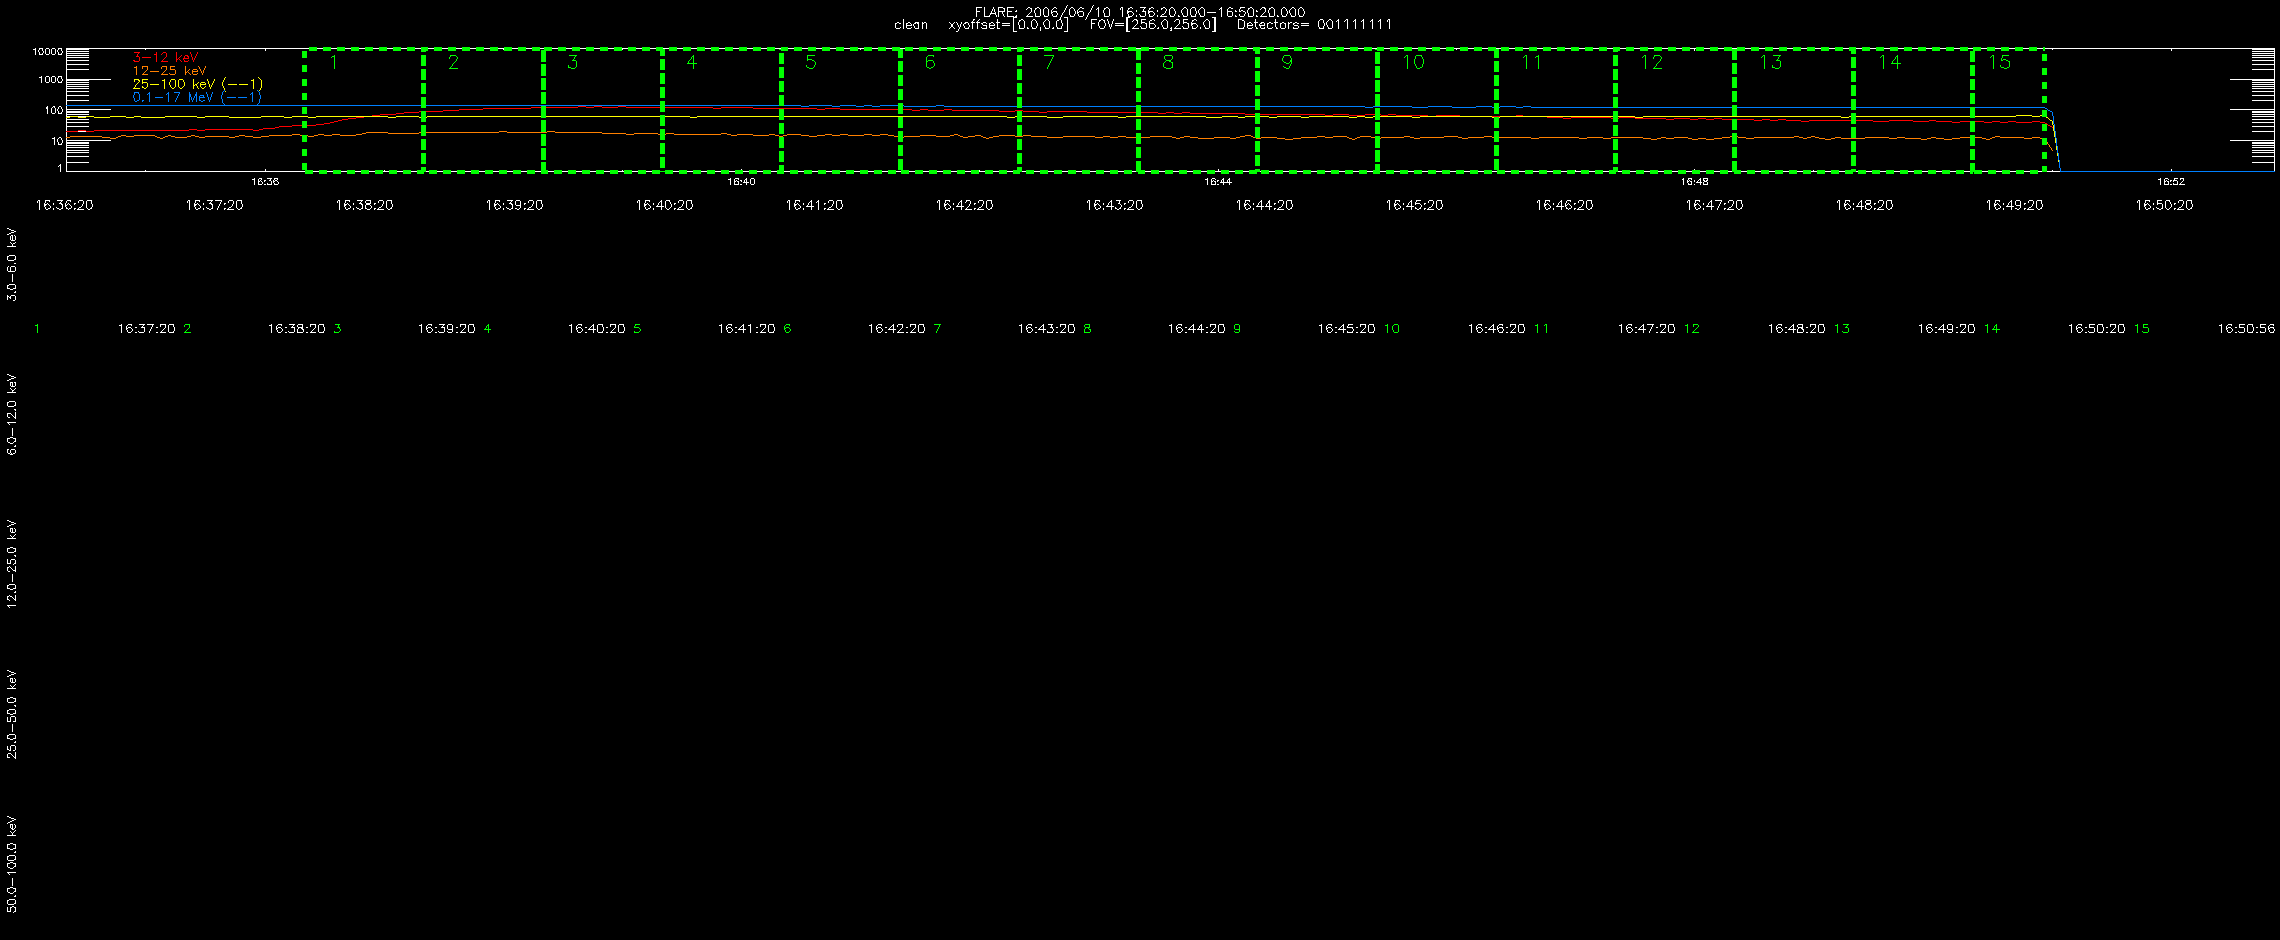This screenshot has width=2280, height=940.
Task: Select interval 15 box in the lightcurve plot
Action: 2008,110
